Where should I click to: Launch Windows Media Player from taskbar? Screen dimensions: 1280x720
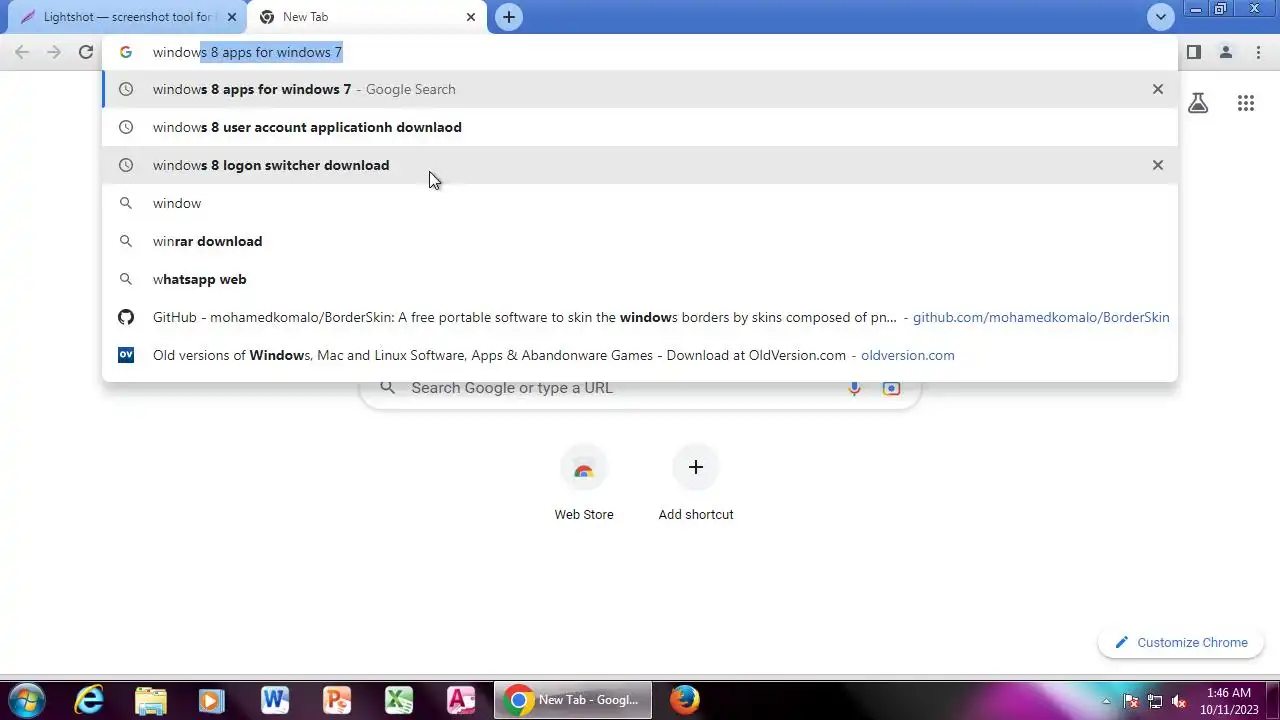pyautogui.click(x=212, y=700)
